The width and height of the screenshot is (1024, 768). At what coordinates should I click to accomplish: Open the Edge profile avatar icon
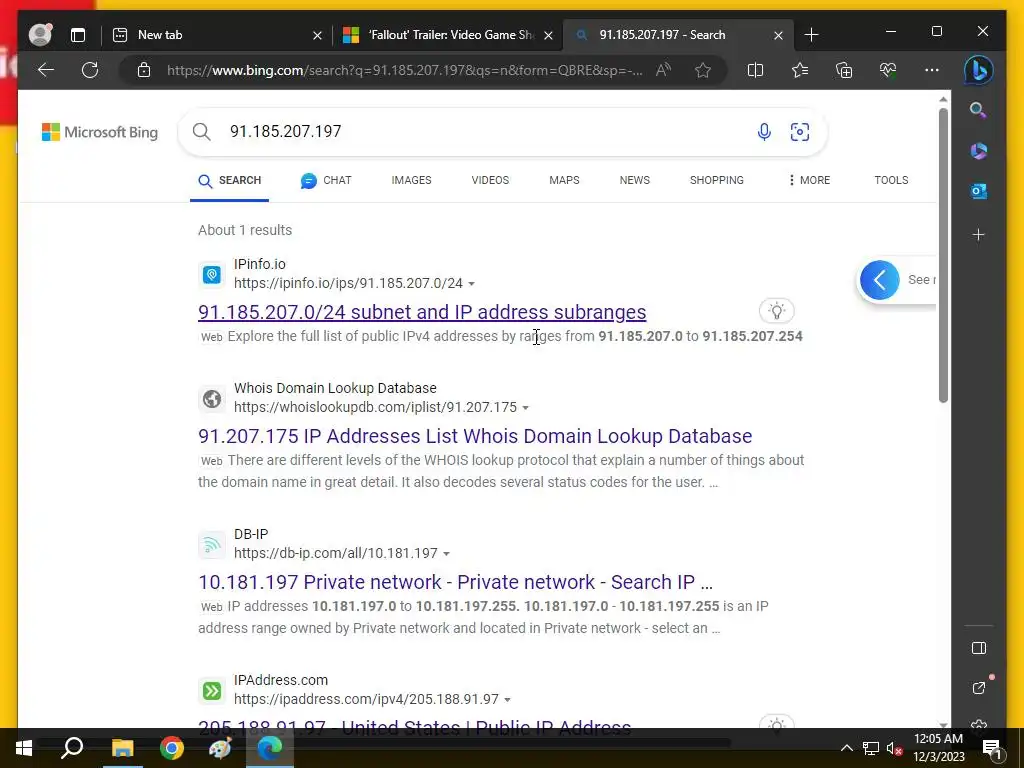(x=40, y=35)
